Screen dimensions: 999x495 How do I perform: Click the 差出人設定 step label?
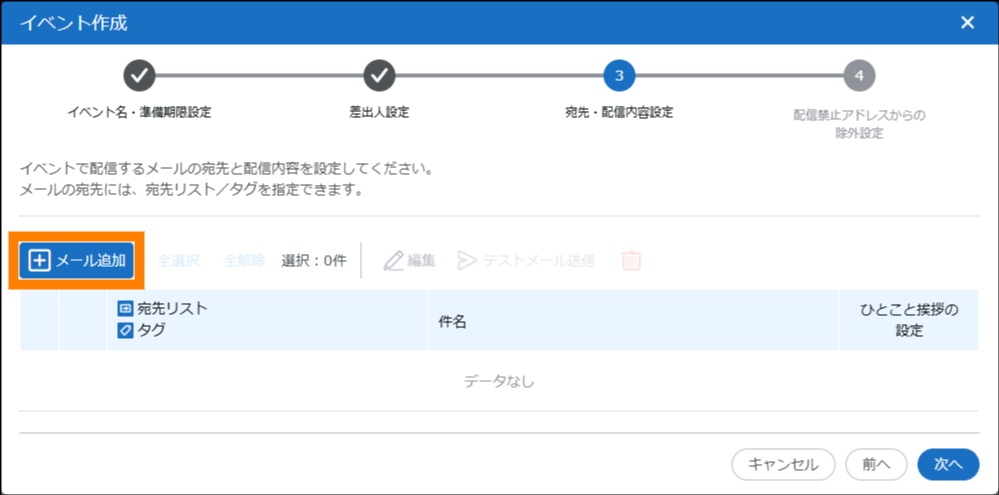379,112
